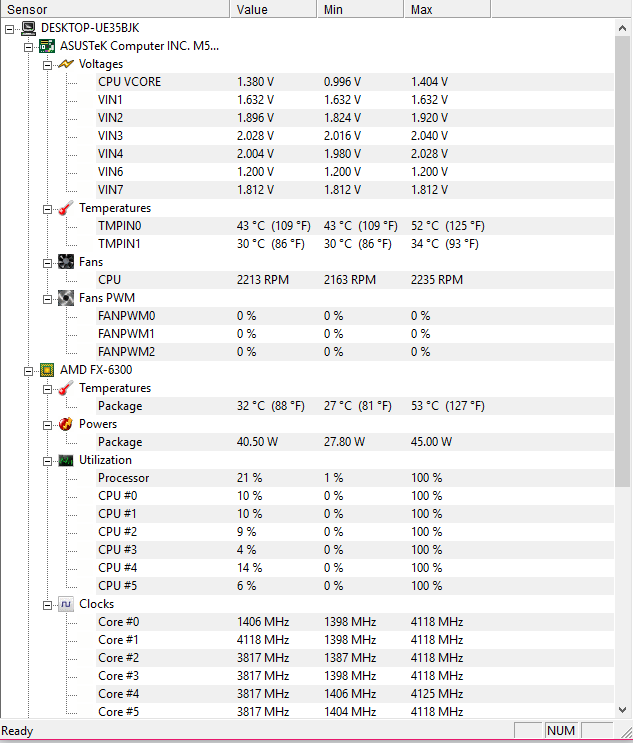Viewport: 633px width, 743px height.
Task: Select the CPU VCORE row
Action: 354,82
